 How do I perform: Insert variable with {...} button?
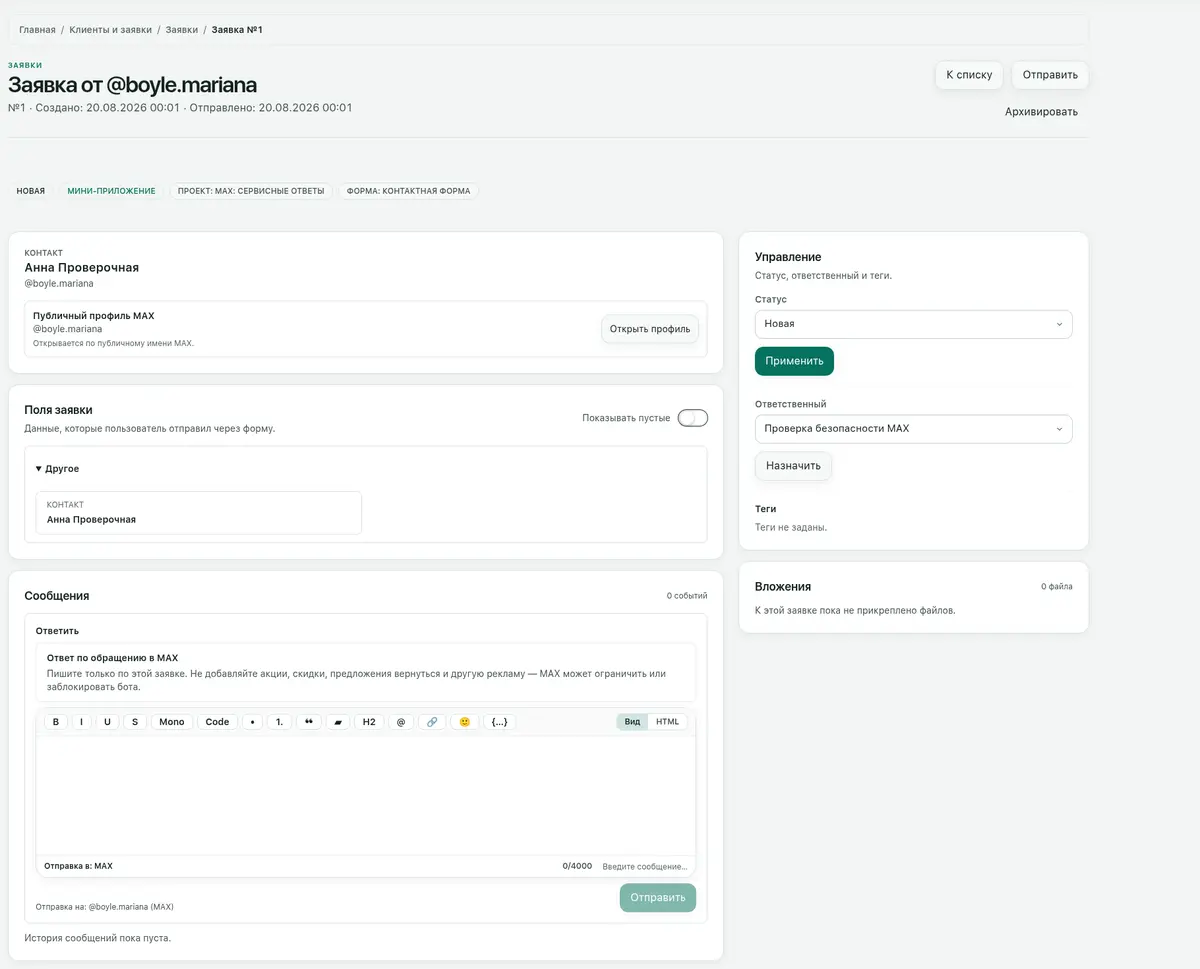click(x=500, y=722)
